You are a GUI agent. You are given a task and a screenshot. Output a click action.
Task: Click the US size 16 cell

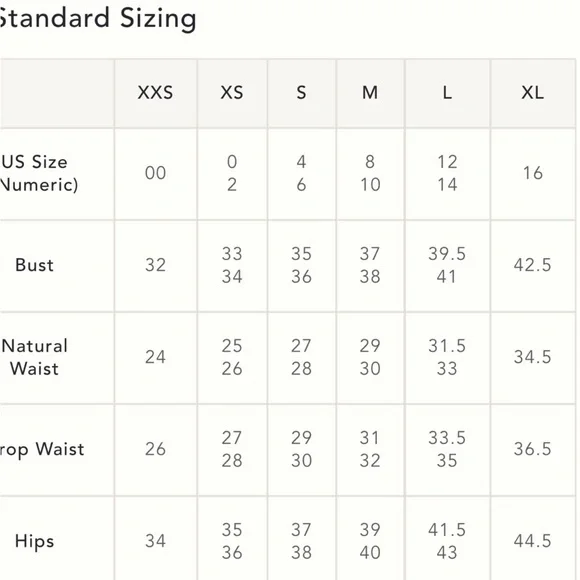(533, 173)
